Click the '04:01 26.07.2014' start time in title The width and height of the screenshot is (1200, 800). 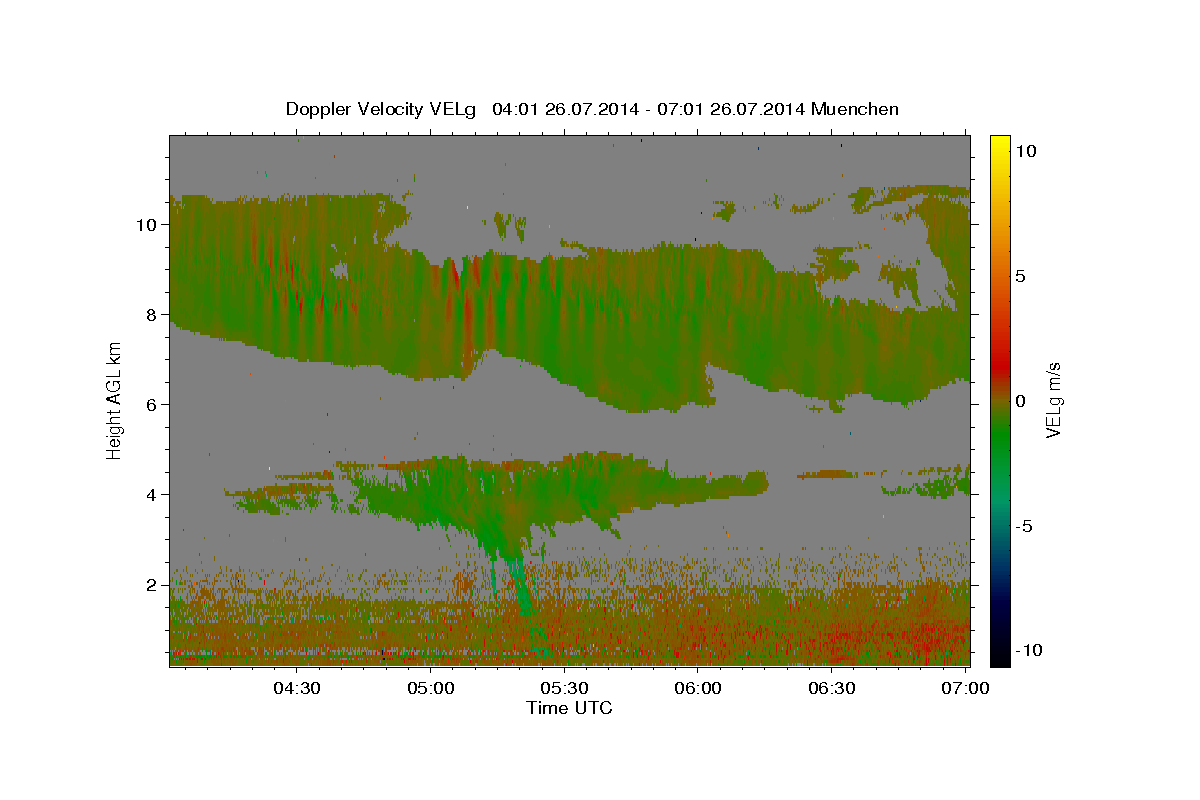(563, 109)
